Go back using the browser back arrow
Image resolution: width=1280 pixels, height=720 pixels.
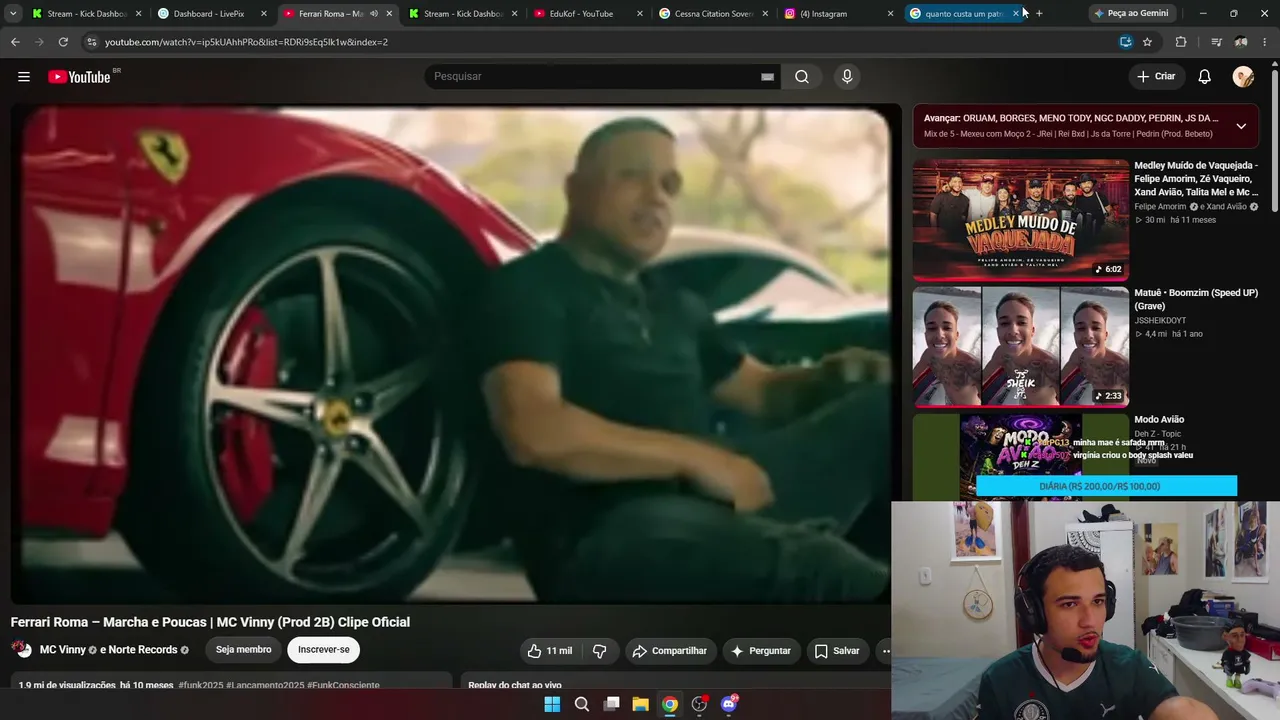coord(15,42)
